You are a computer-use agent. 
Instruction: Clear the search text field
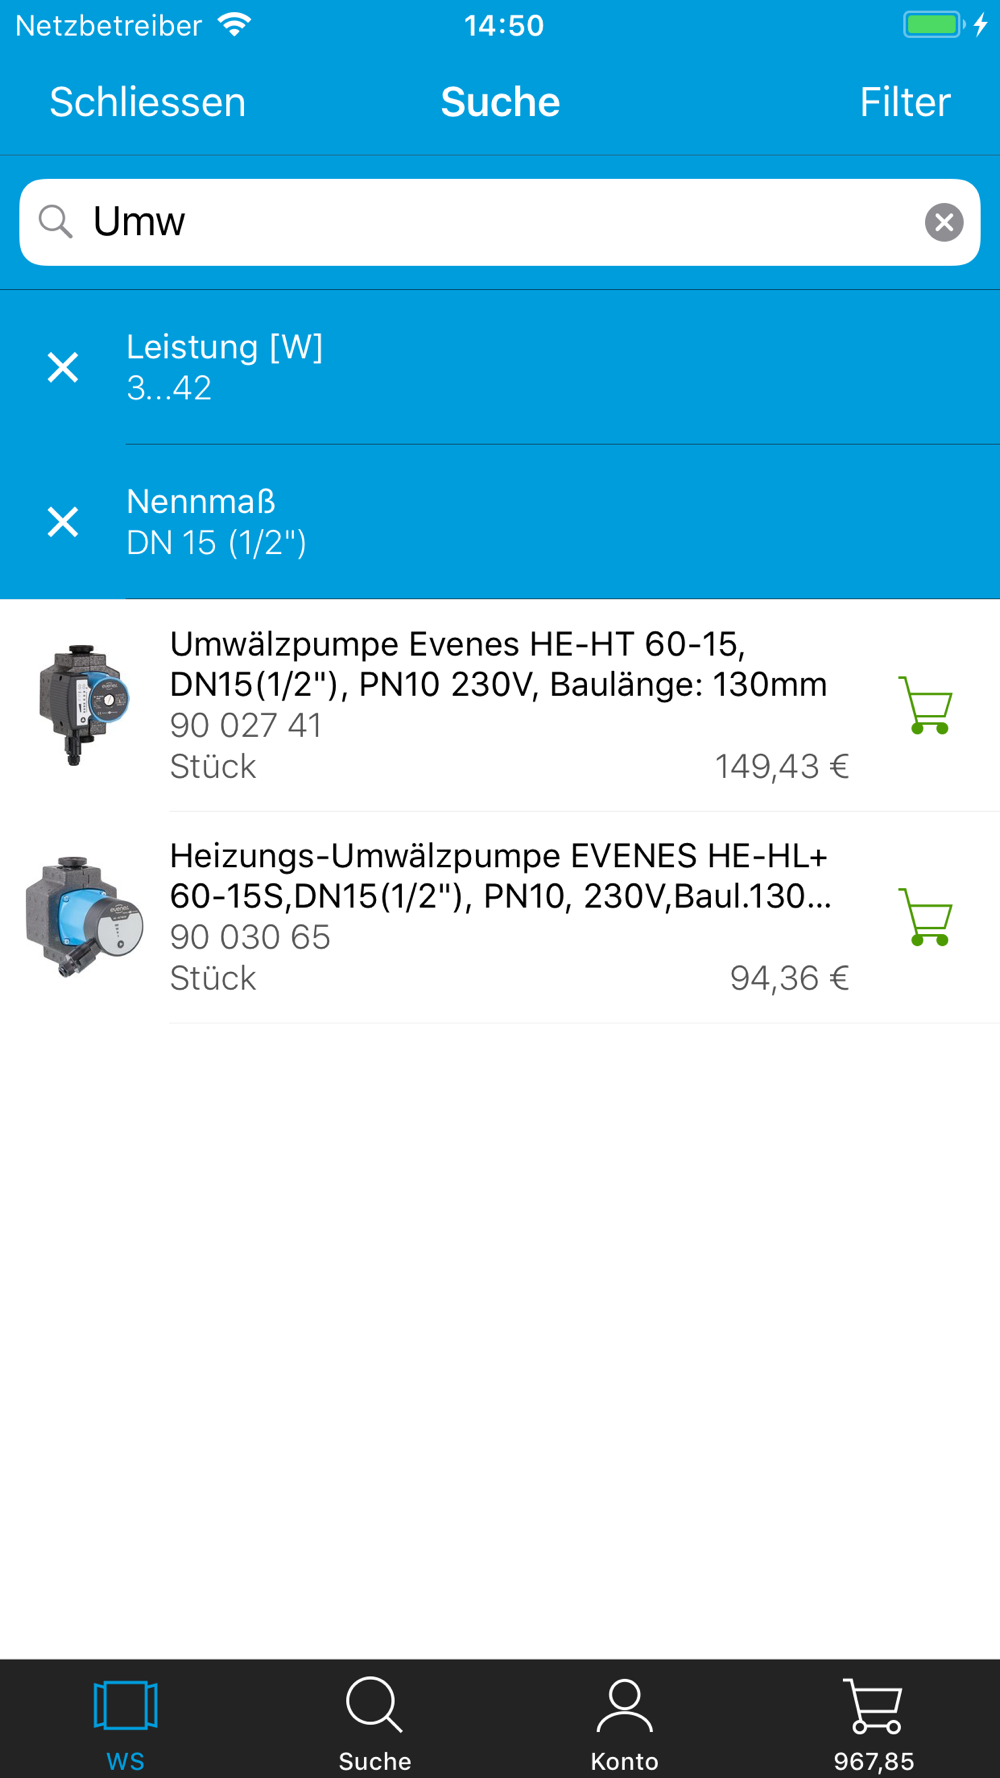tap(944, 222)
